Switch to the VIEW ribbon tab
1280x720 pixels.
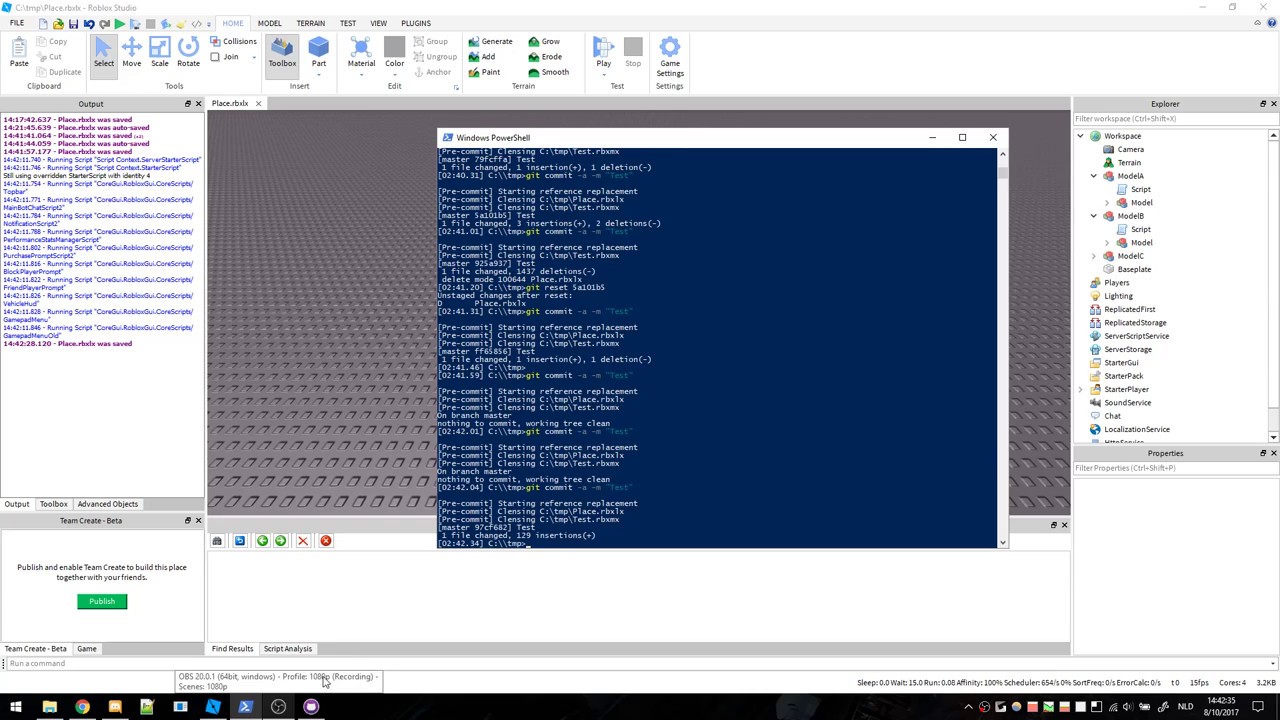(x=378, y=23)
